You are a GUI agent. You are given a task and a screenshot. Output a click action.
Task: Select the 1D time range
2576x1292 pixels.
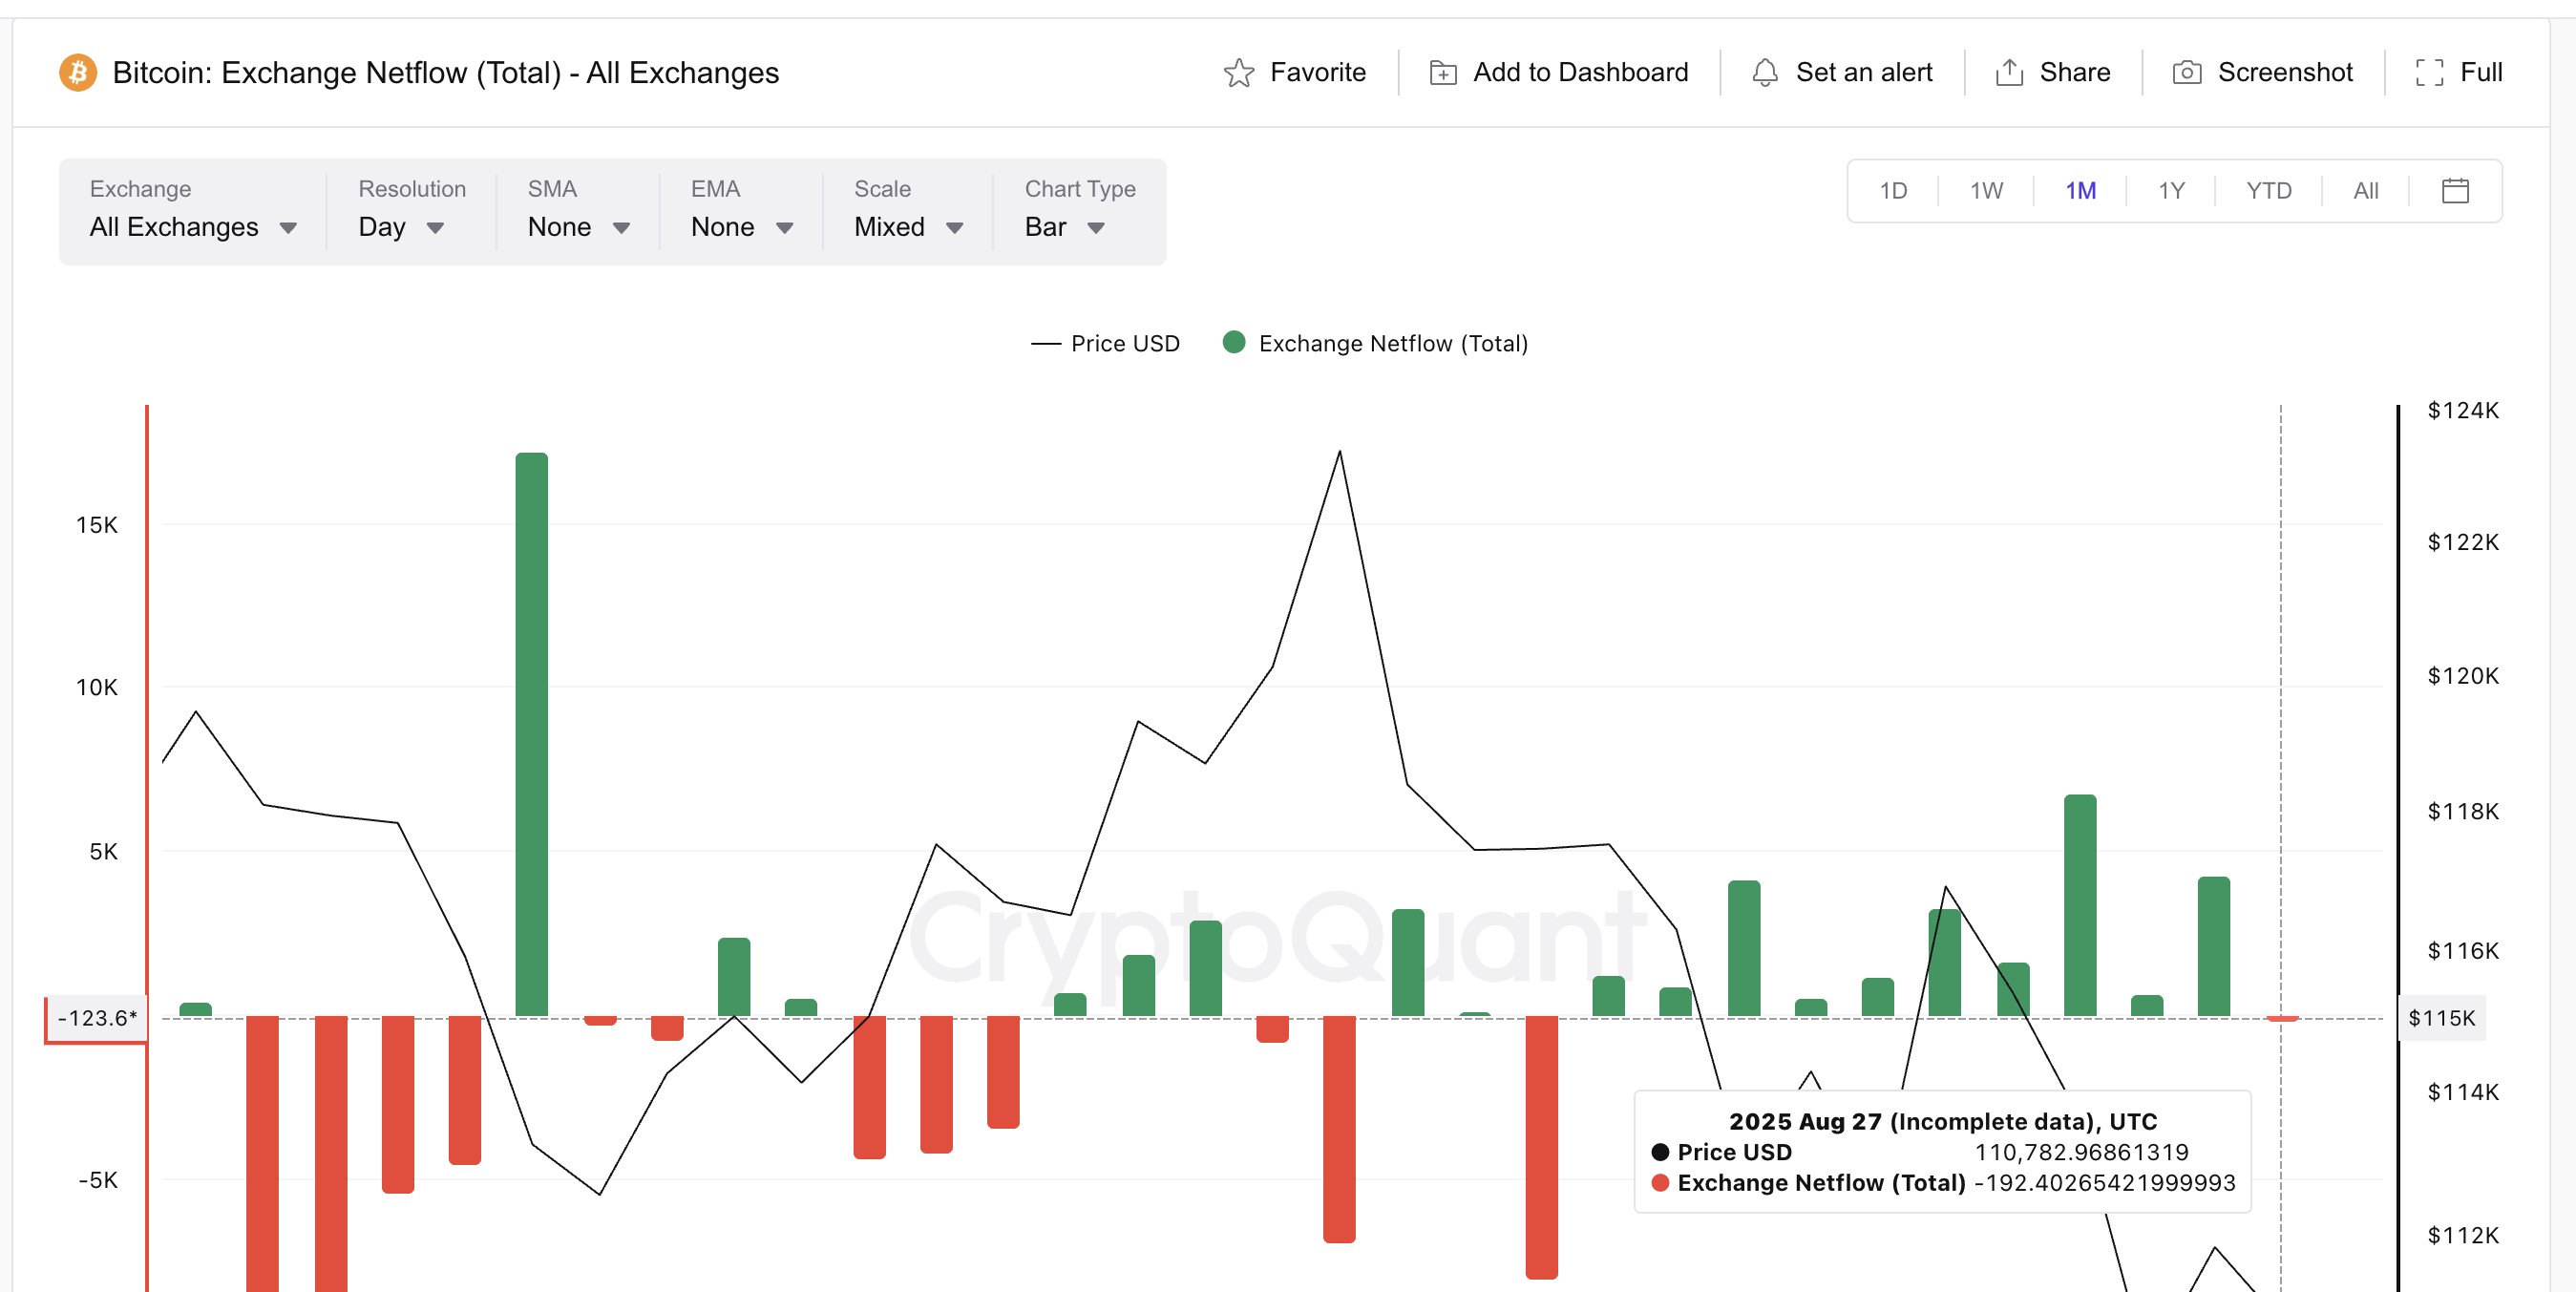click(1892, 190)
